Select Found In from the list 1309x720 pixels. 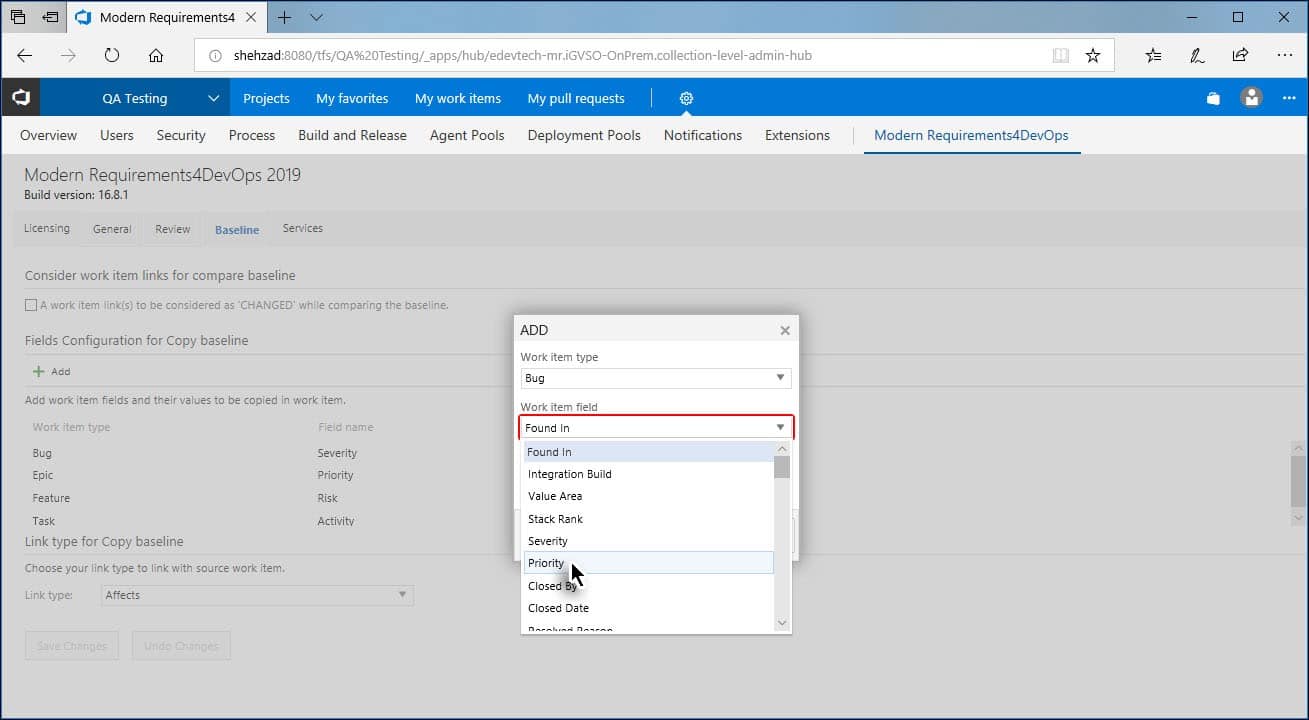pyautogui.click(x=648, y=452)
